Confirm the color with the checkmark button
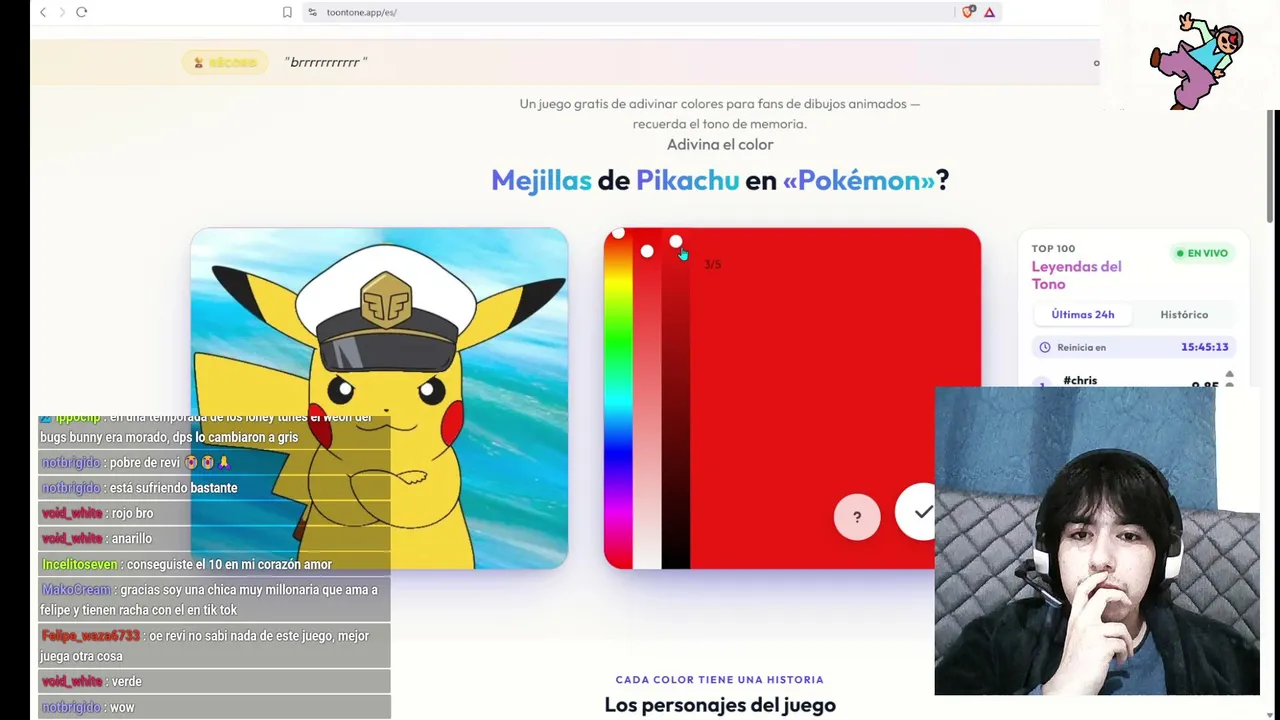 [x=922, y=512]
